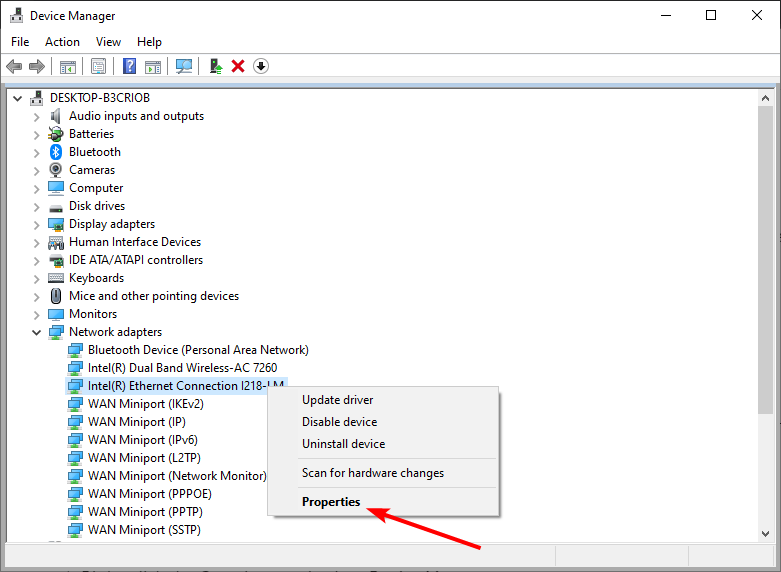Click the Back arrow toolbar icon

[14, 66]
